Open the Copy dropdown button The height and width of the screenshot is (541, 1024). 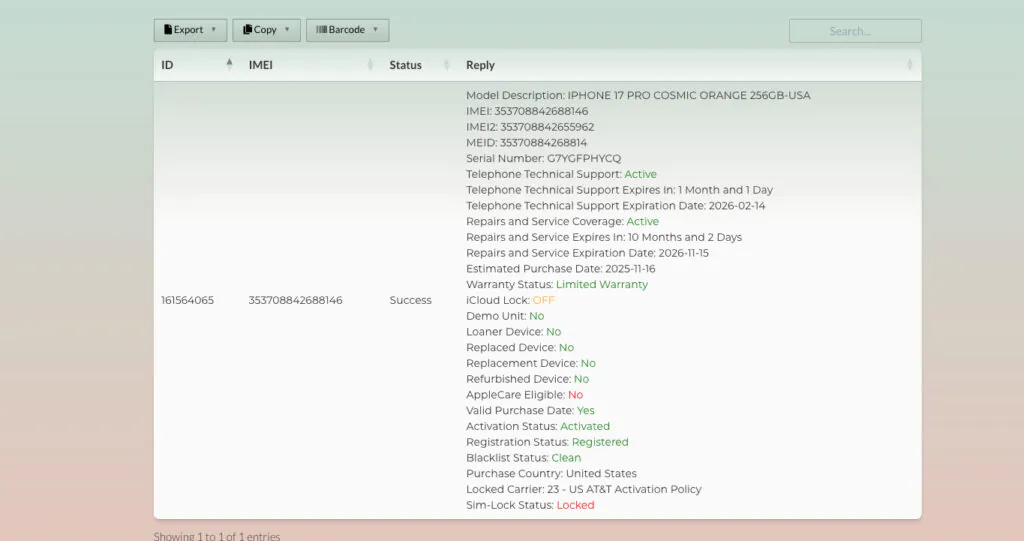[266, 30]
